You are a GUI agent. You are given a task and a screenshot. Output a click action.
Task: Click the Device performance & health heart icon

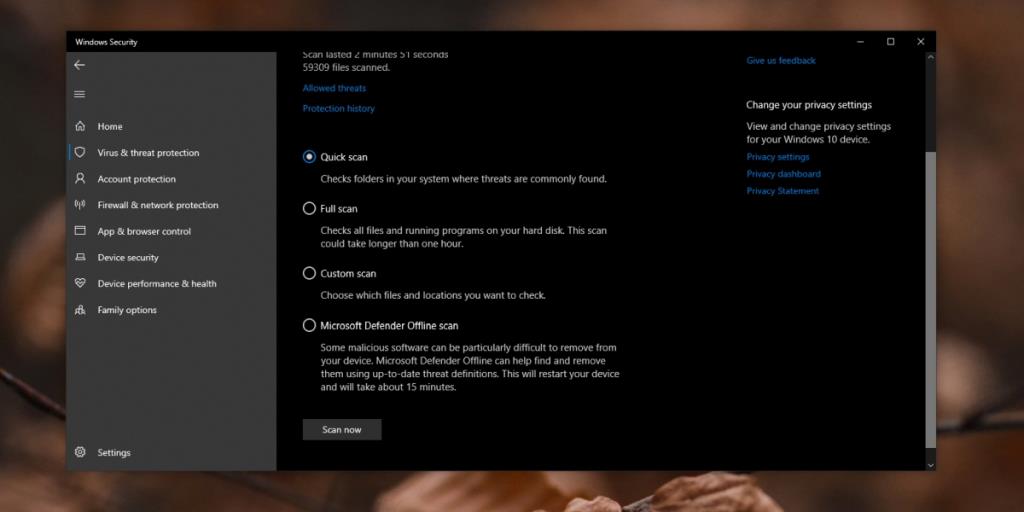80,284
